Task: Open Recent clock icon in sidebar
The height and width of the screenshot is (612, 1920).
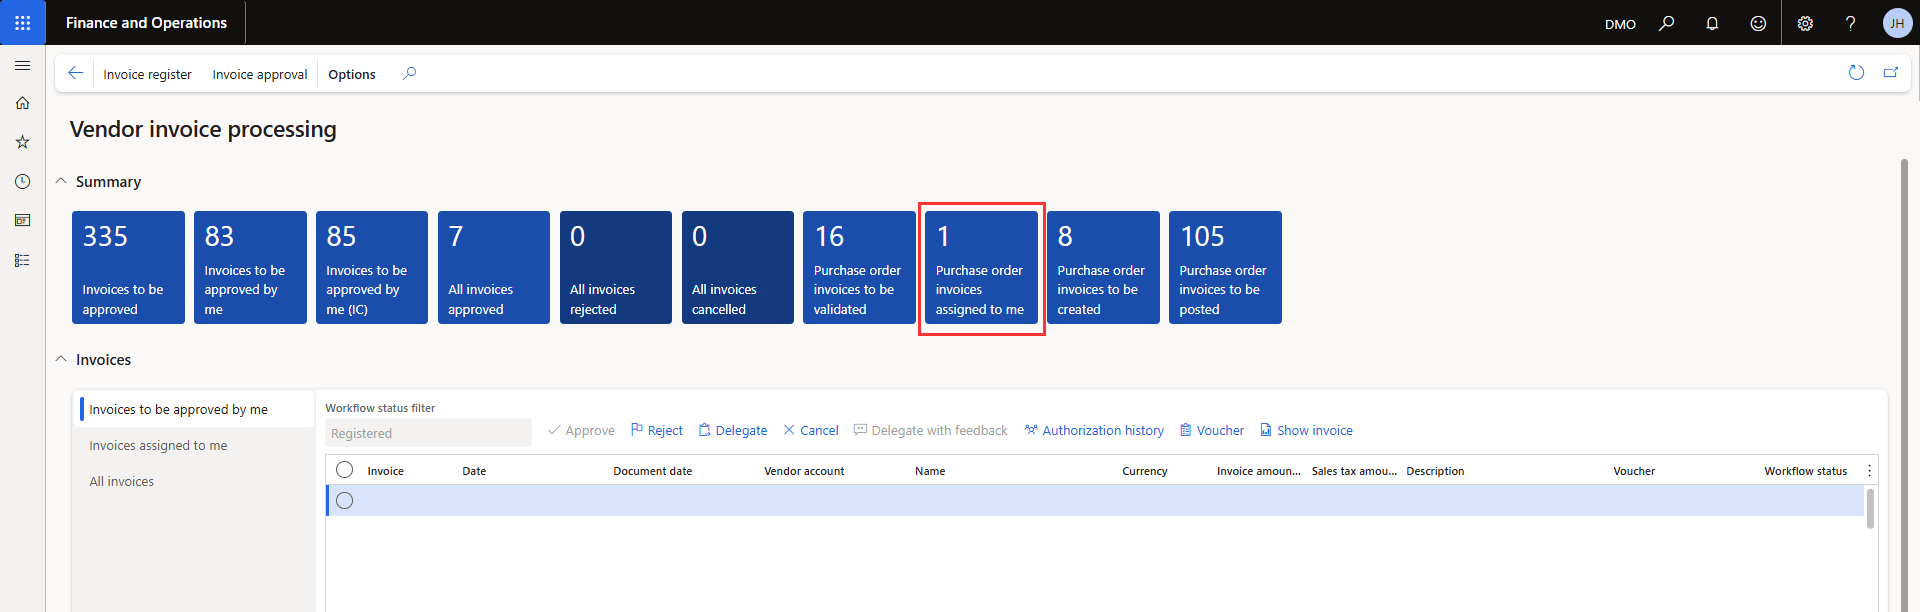Action: 22,181
